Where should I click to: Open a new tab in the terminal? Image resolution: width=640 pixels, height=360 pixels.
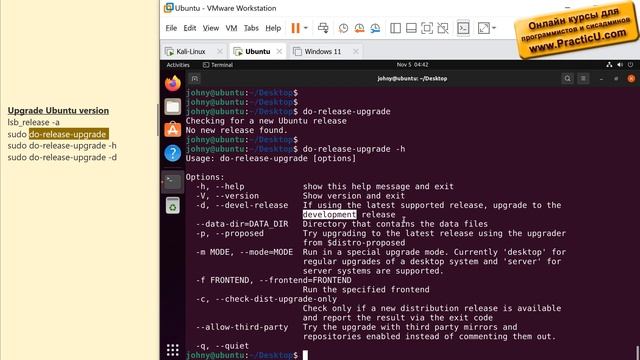[195, 79]
